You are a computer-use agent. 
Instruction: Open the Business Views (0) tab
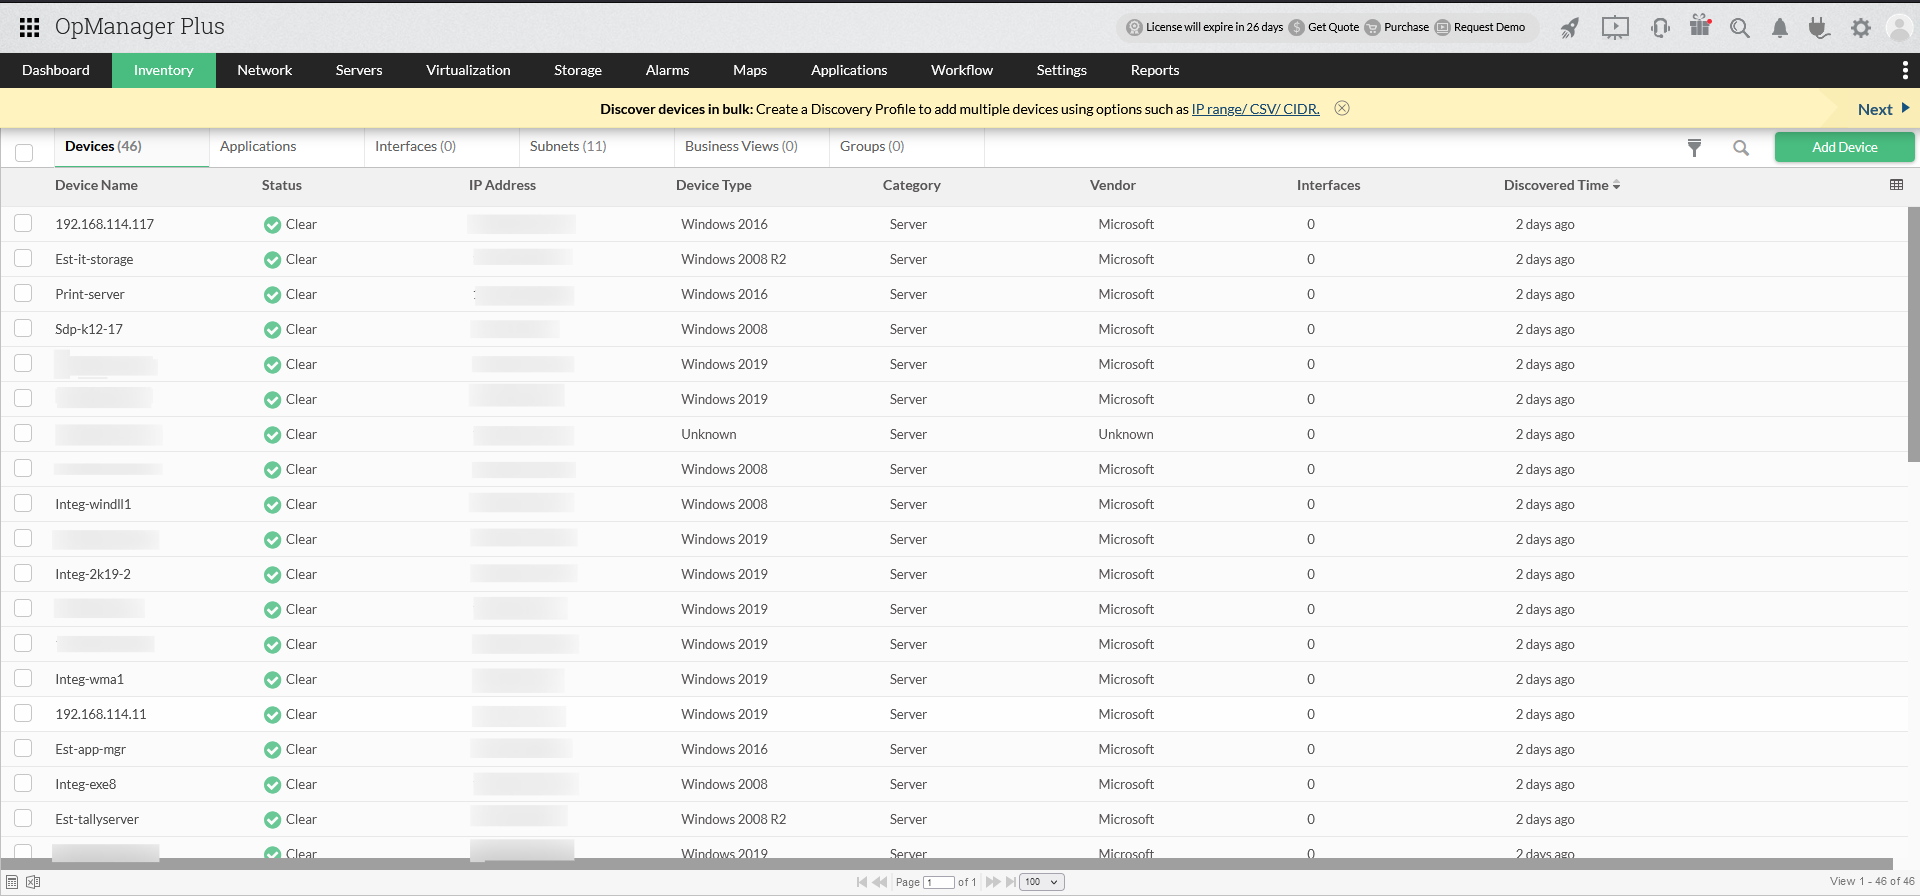tap(741, 146)
